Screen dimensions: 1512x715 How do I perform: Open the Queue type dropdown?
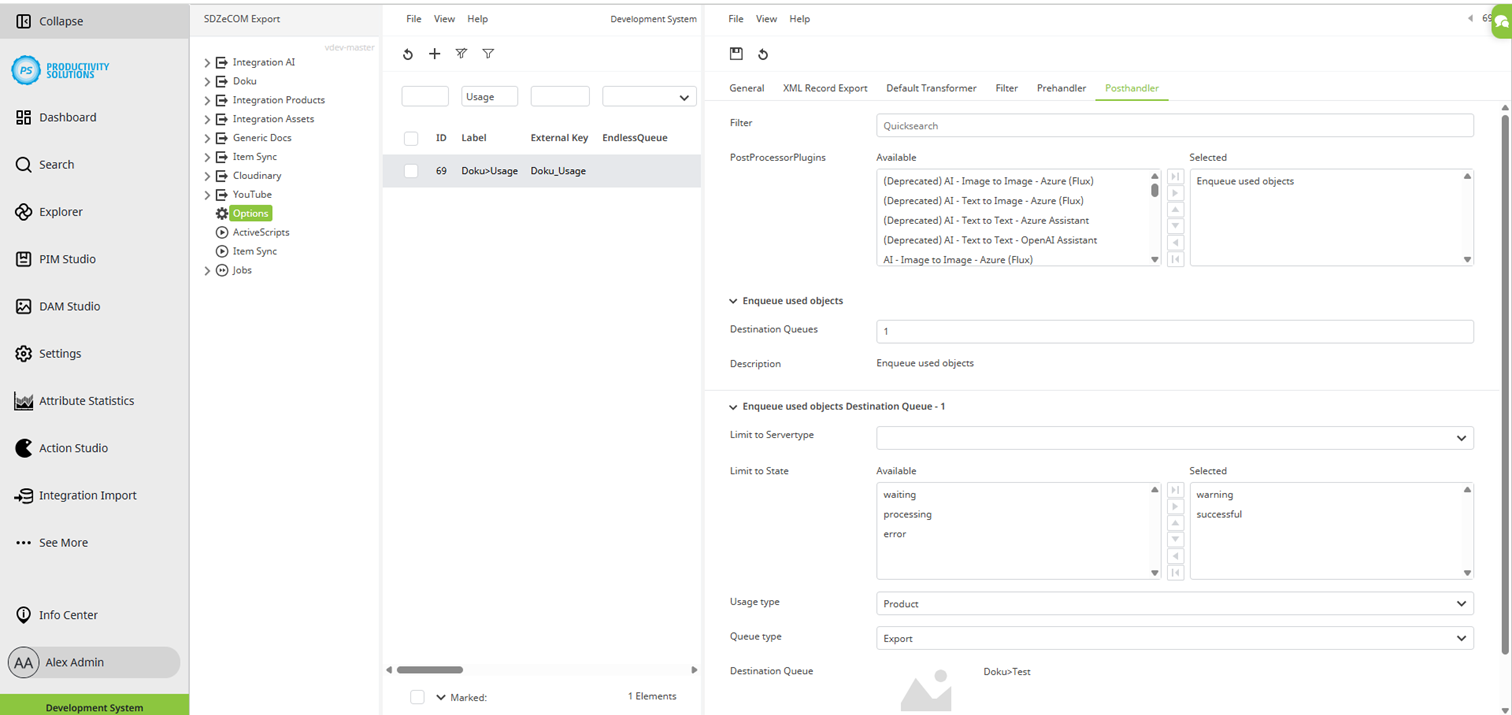click(x=1175, y=638)
